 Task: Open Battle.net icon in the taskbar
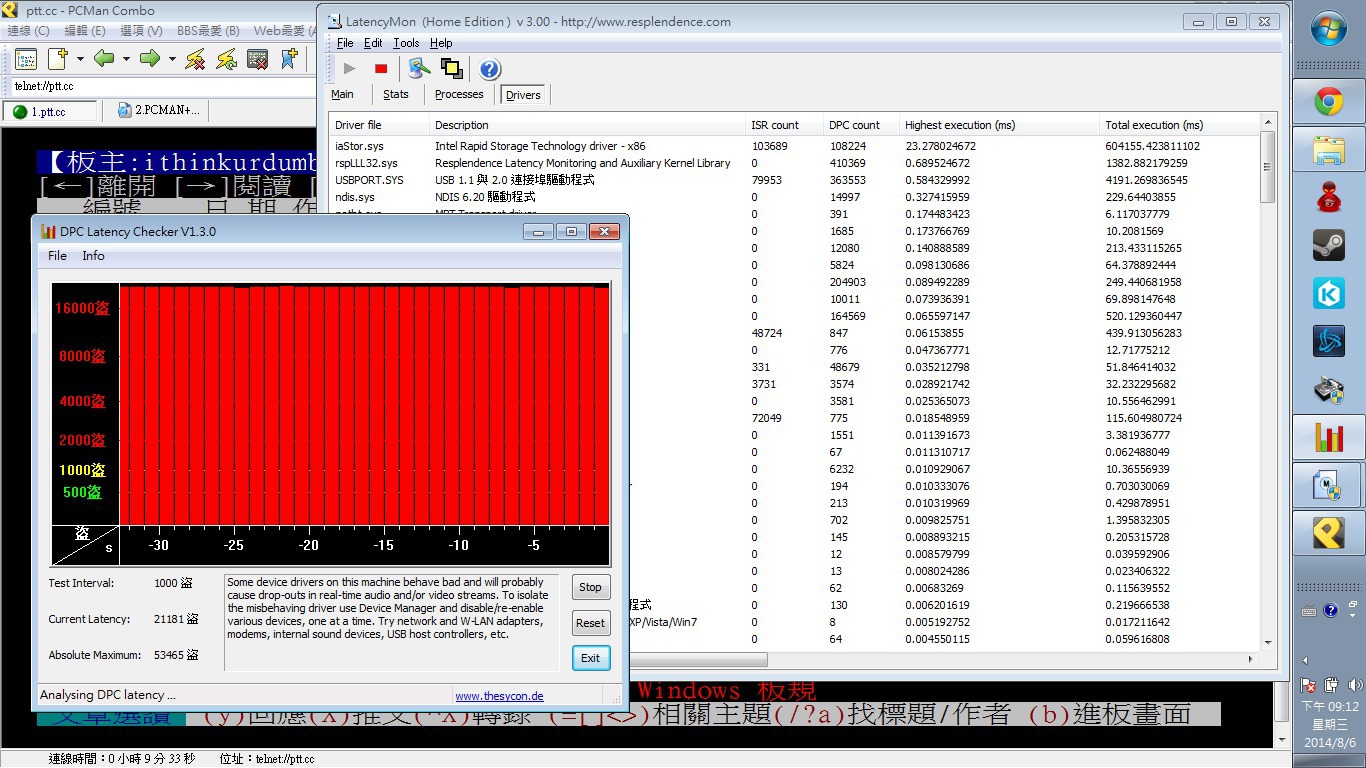click(1329, 341)
